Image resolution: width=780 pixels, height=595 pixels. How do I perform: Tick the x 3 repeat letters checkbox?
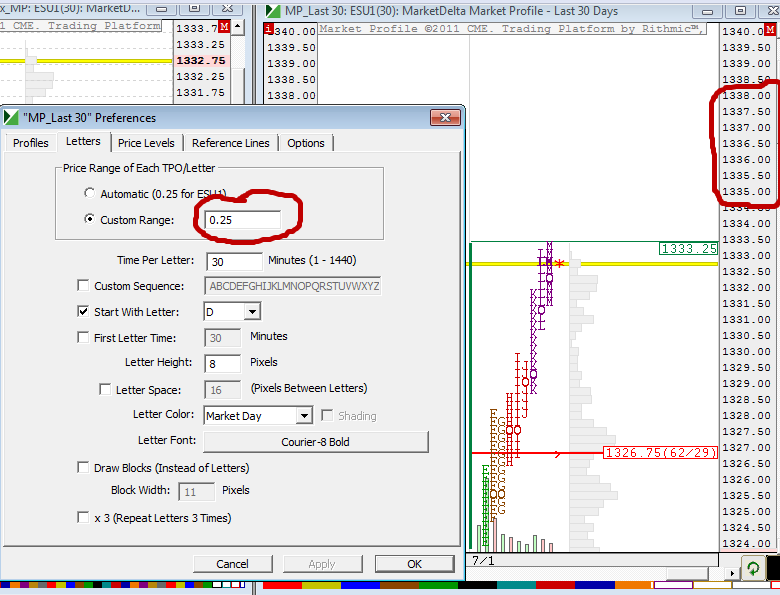84,518
